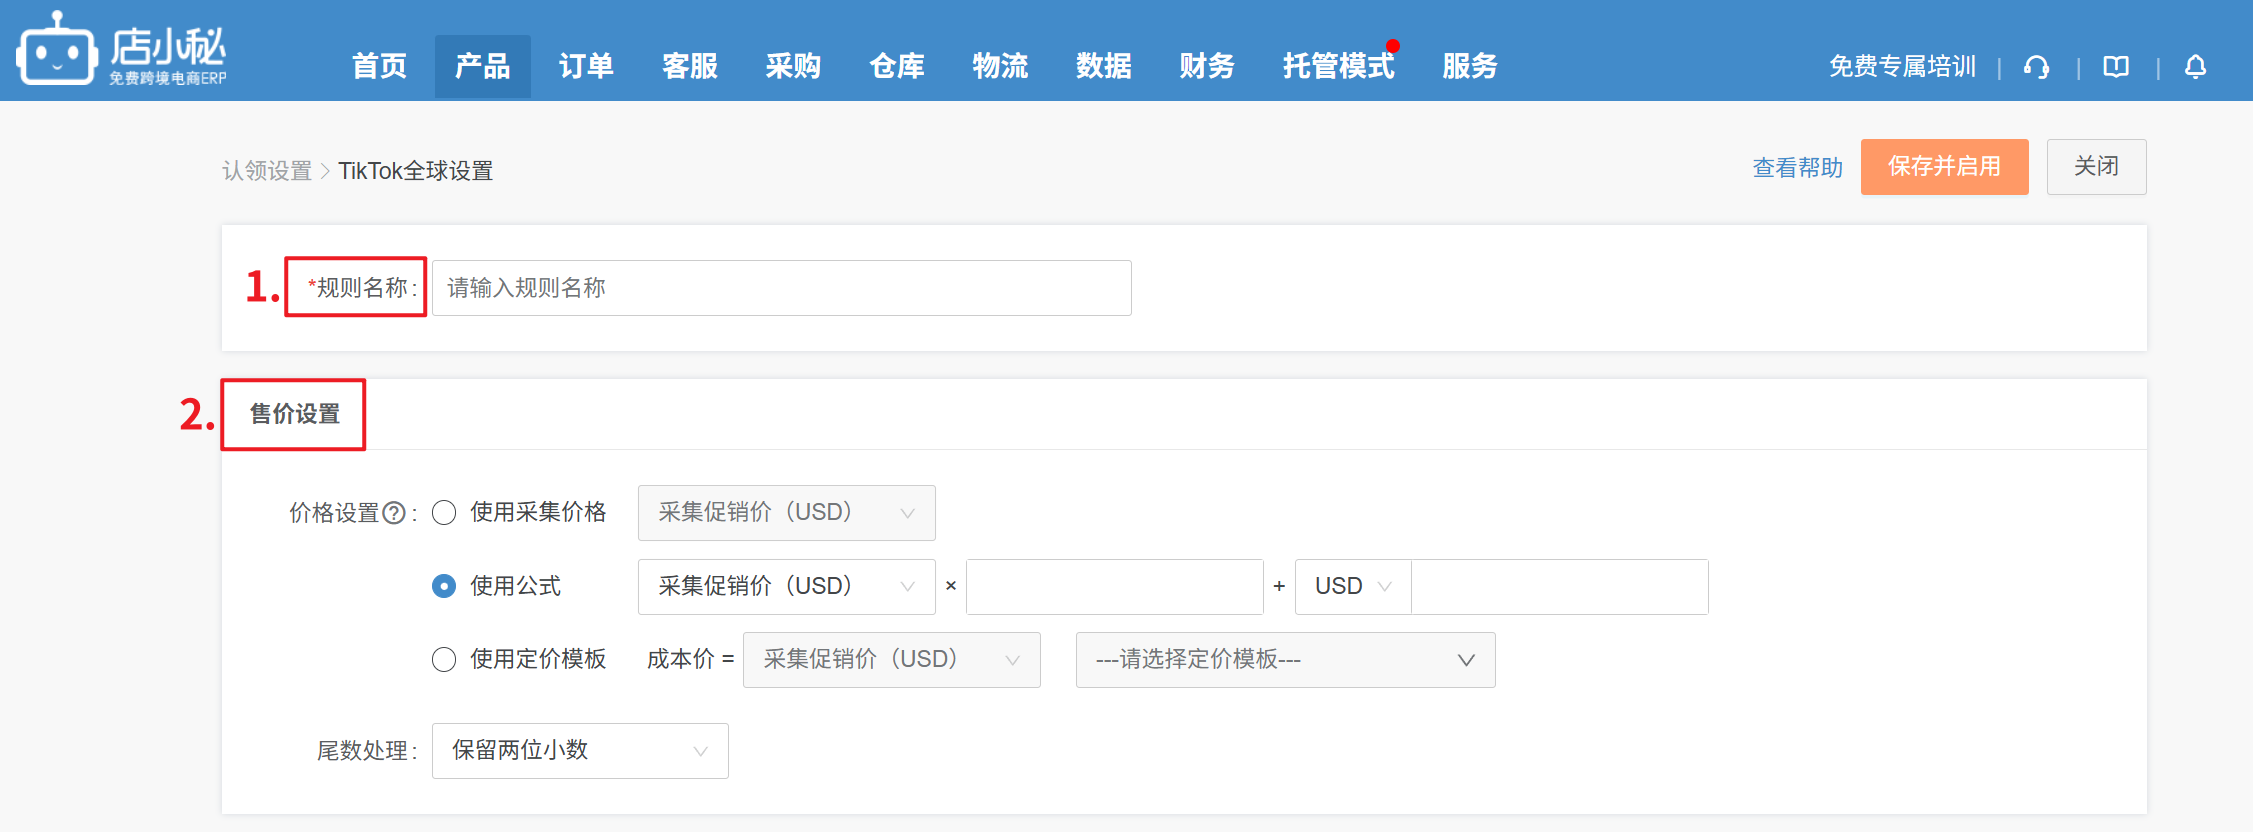Open the 保留两位小数 rounding dropdown
The height and width of the screenshot is (832, 2253).
pos(579,751)
